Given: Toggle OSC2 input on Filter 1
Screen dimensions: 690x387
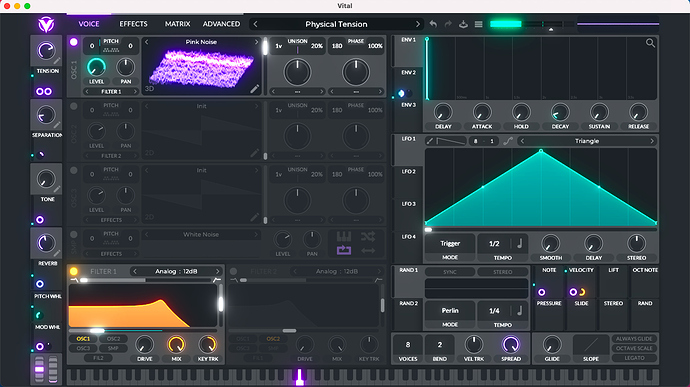Looking at the screenshot, I should pos(113,339).
